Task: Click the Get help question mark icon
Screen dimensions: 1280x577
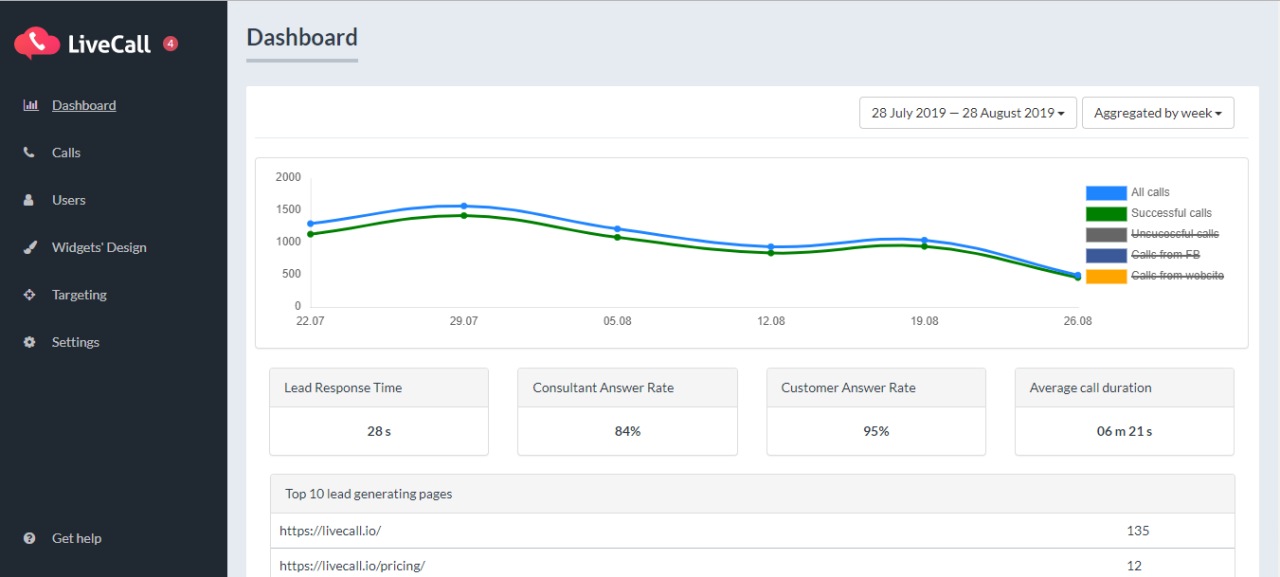Action: pyautogui.click(x=29, y=538)
